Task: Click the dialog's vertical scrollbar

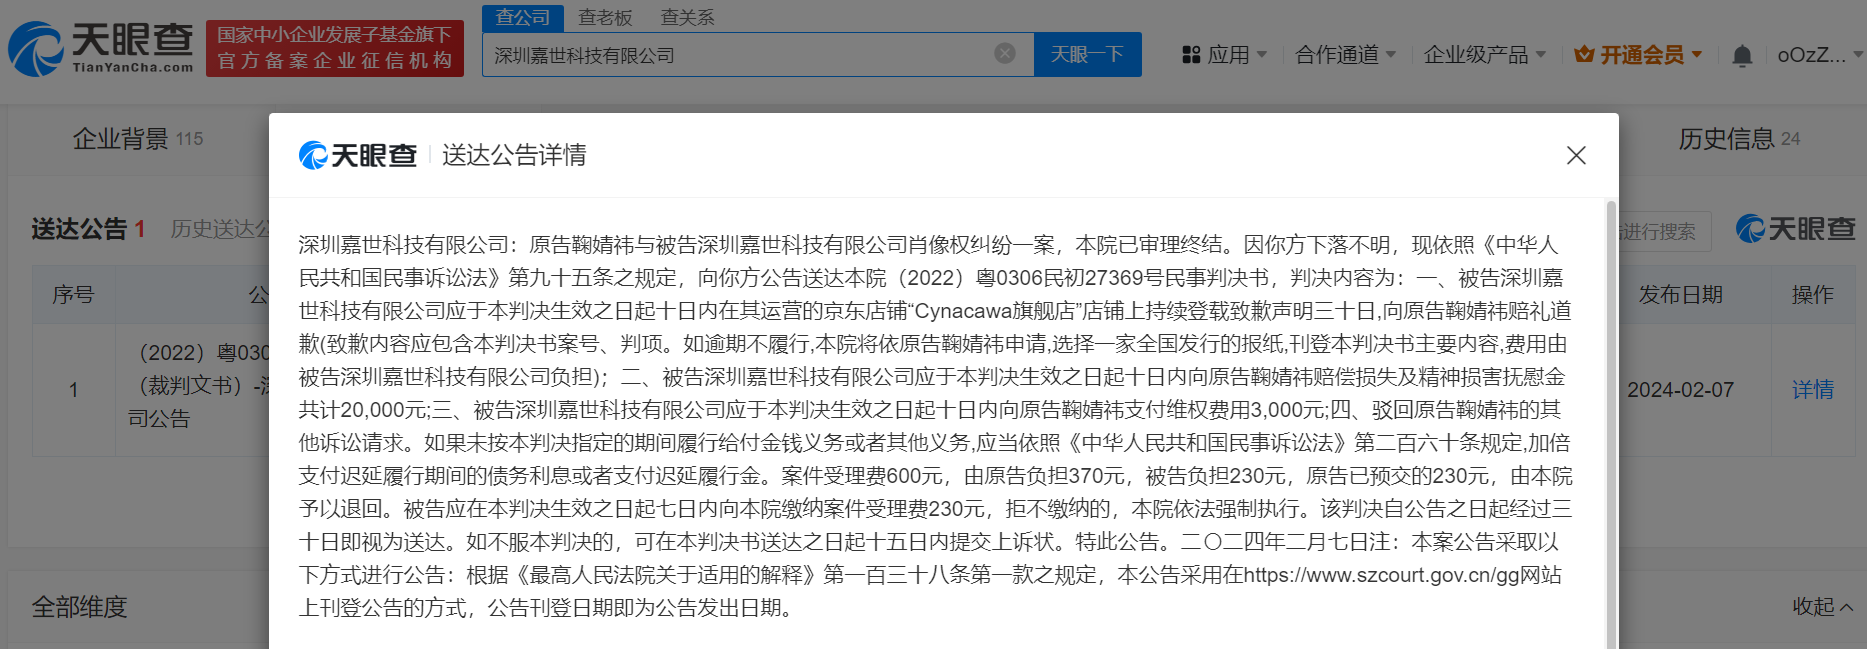Action: tap(1610, 420)
